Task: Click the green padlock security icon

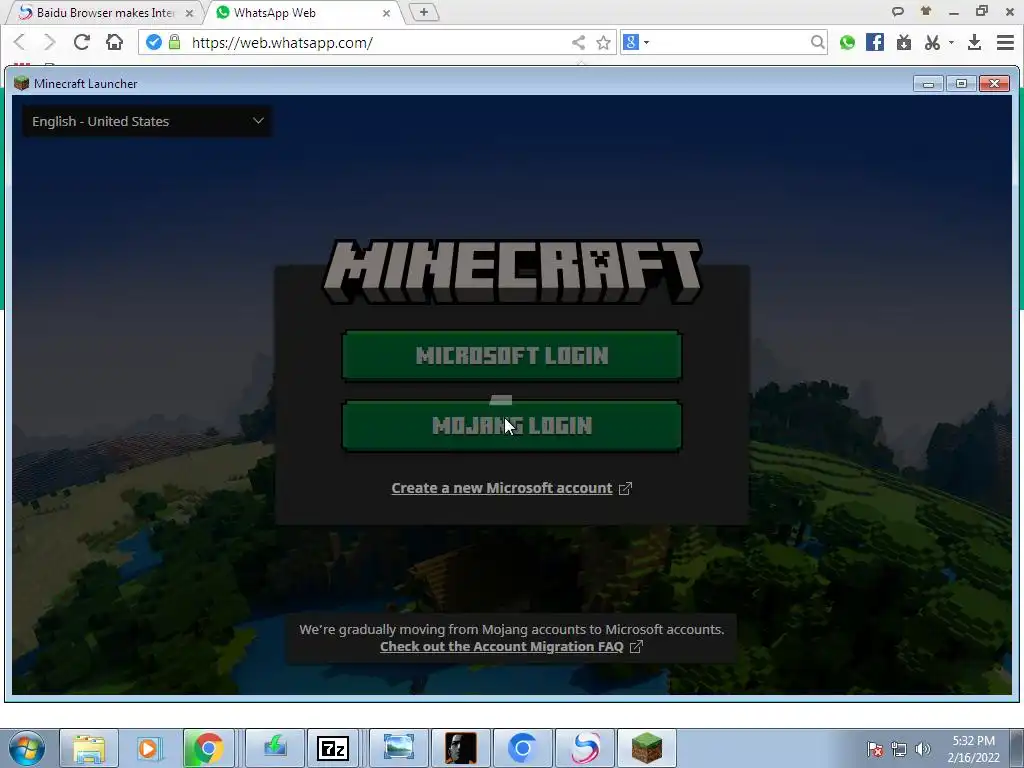Action: coord(174,42)
